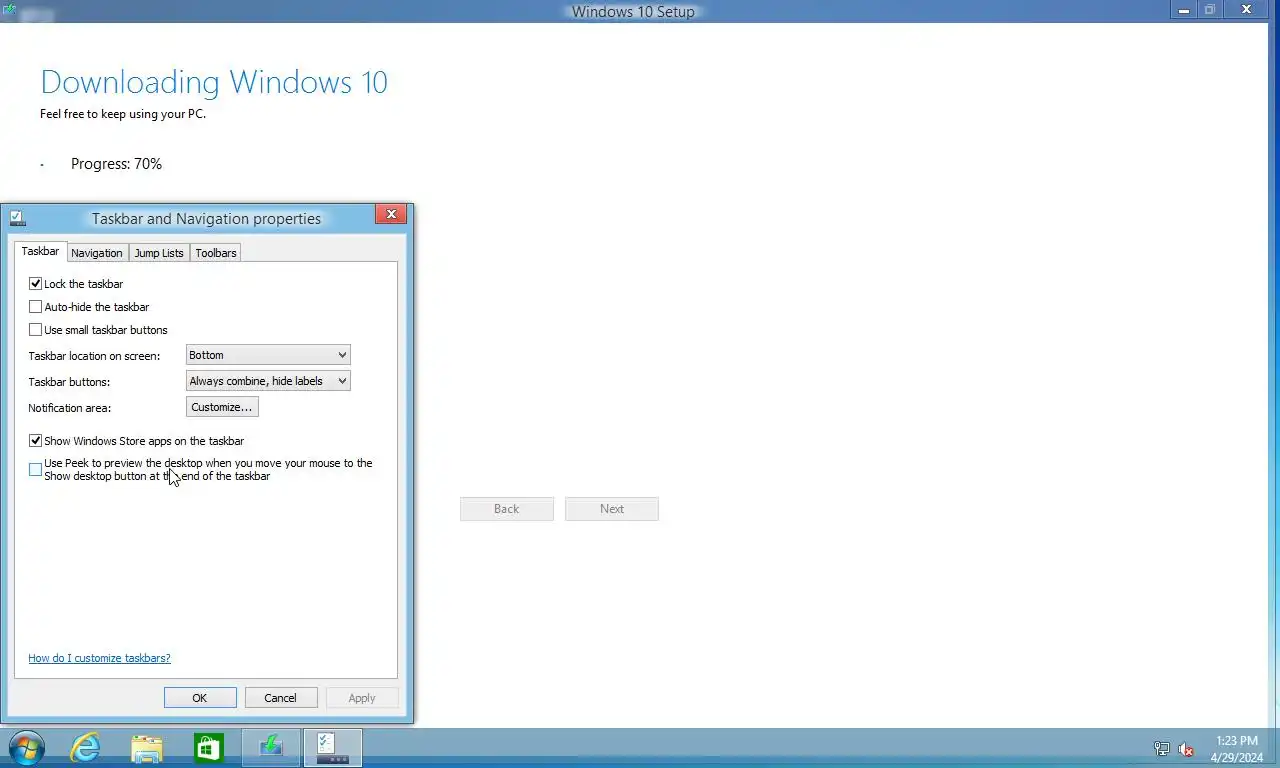1280x768 pixels.
Task: Launch Internet Explorer from the taskbar
Action: click(x=85, y=747)
